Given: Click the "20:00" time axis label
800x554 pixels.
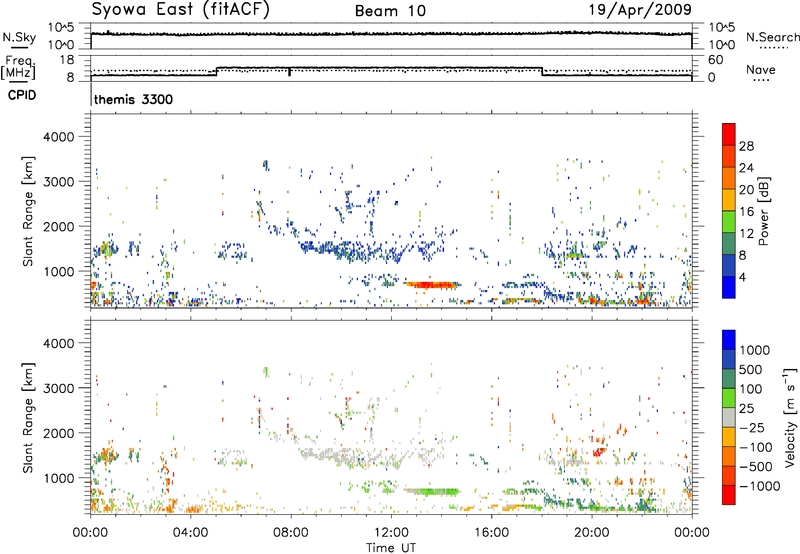Looking at the screenshot, I should (592, 533).
